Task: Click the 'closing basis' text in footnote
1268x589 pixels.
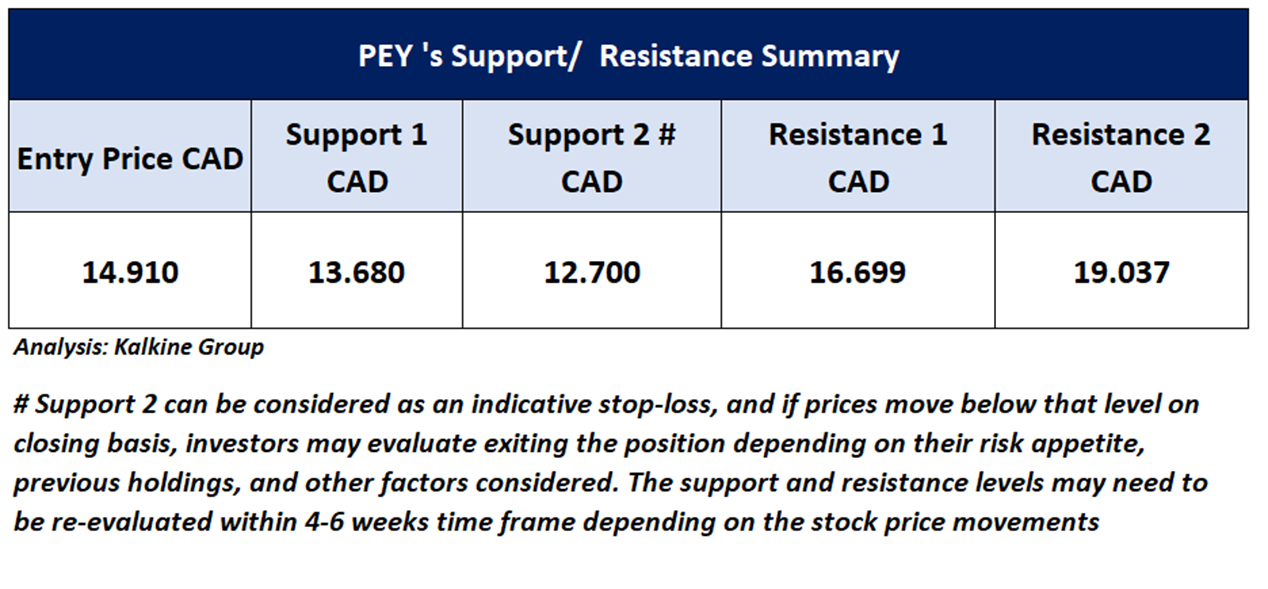Action: click(95, 444)
